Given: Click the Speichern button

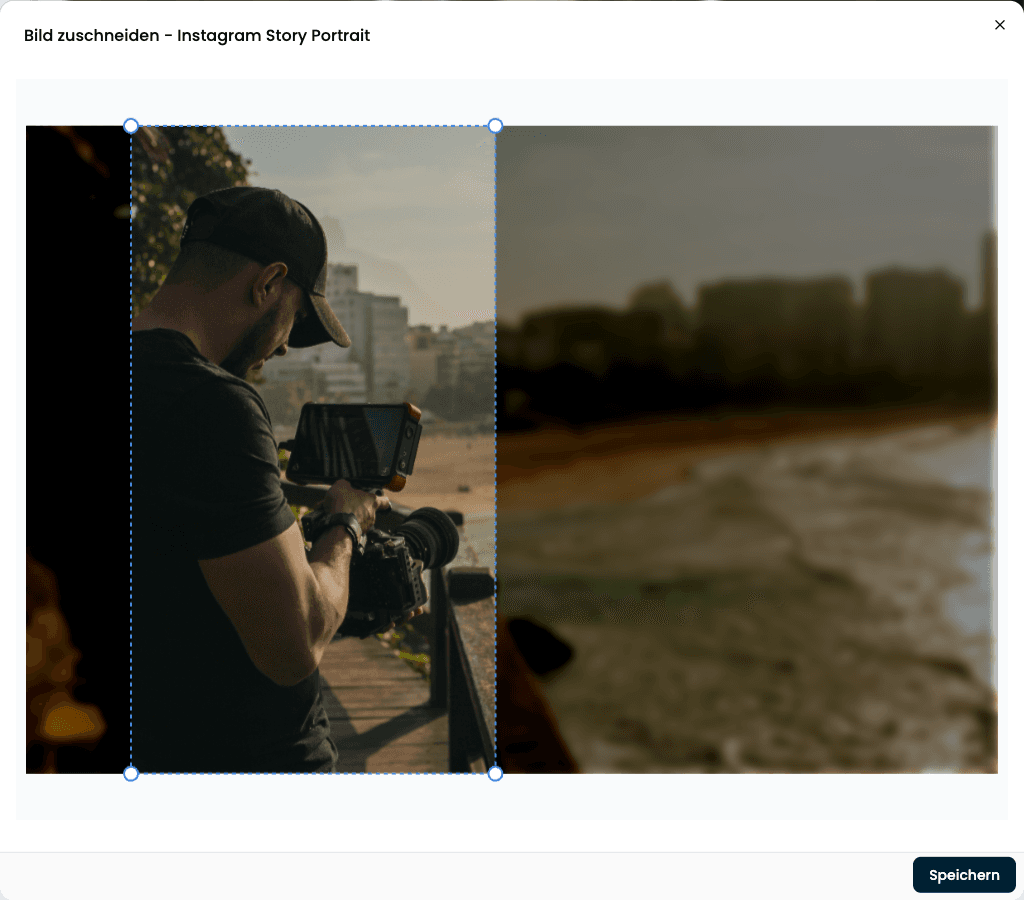Looking at the screenshot, I should (964, 875).
